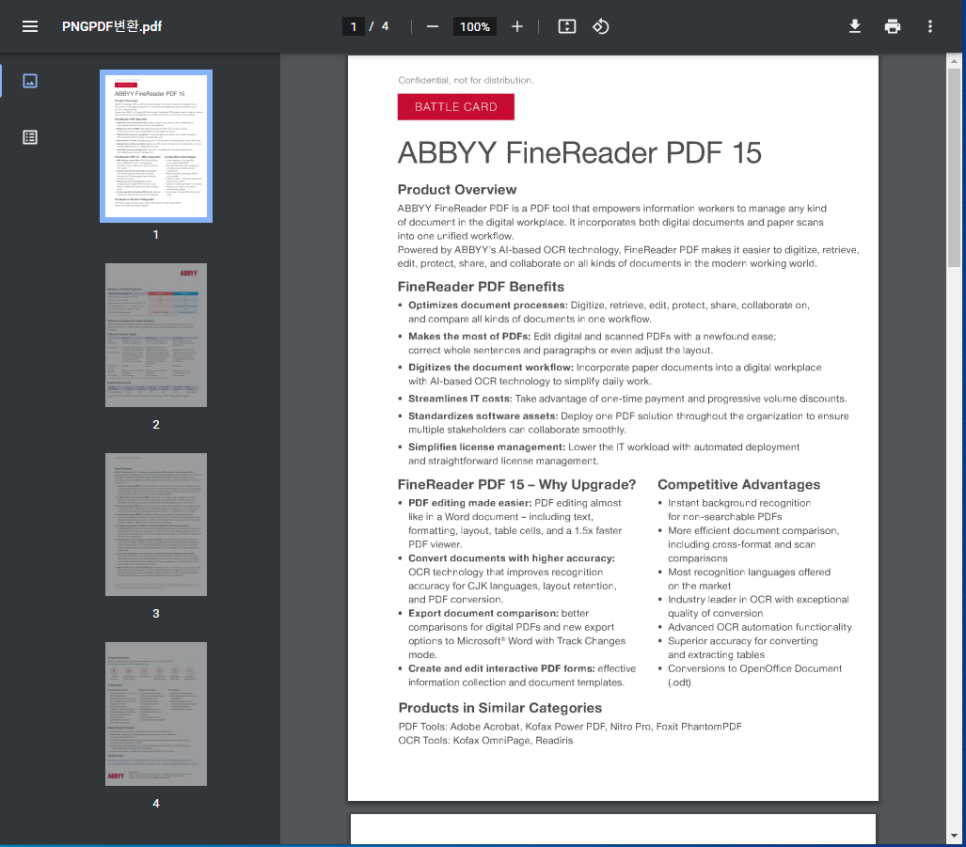The width and height of the screenshot is (966, 847).
Task: Click the PNGPDF변환.pdf file title
Action: coord(112,26)
